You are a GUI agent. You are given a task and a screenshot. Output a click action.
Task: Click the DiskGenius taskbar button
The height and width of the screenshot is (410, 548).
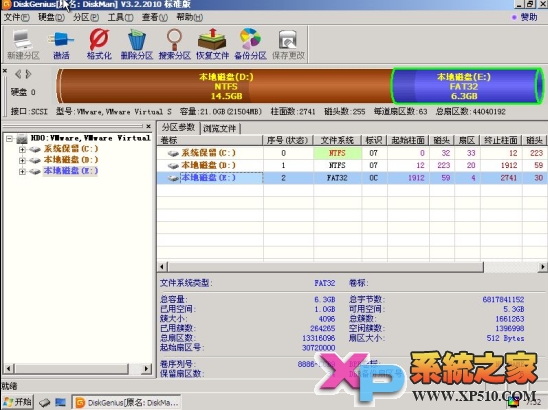point(127,403)
